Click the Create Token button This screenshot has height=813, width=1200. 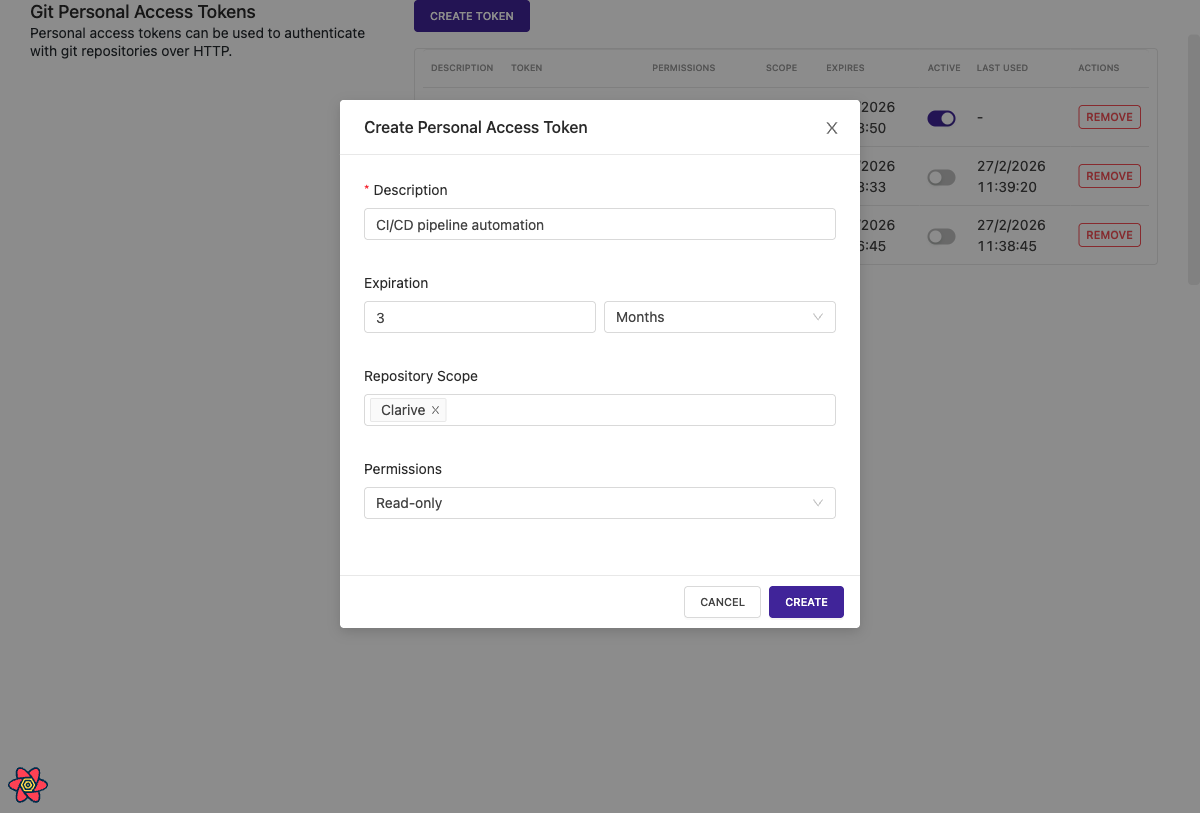coord(471,16)
